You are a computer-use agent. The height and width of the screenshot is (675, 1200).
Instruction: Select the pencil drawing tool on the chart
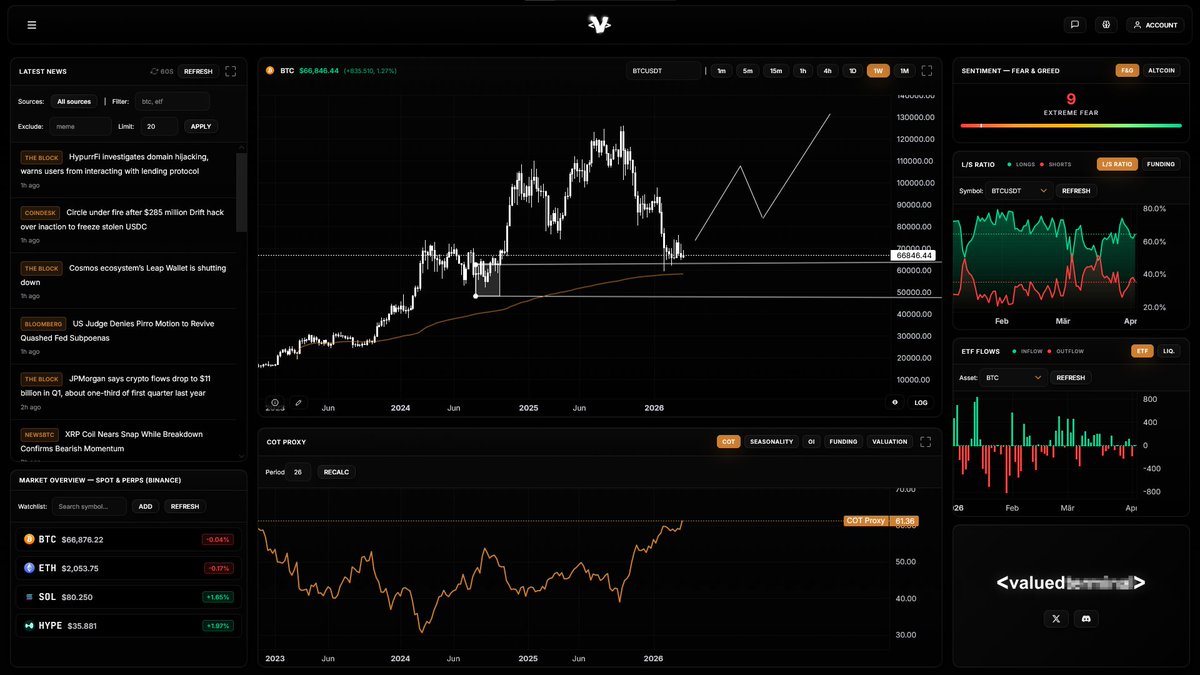tap(298, 403)
